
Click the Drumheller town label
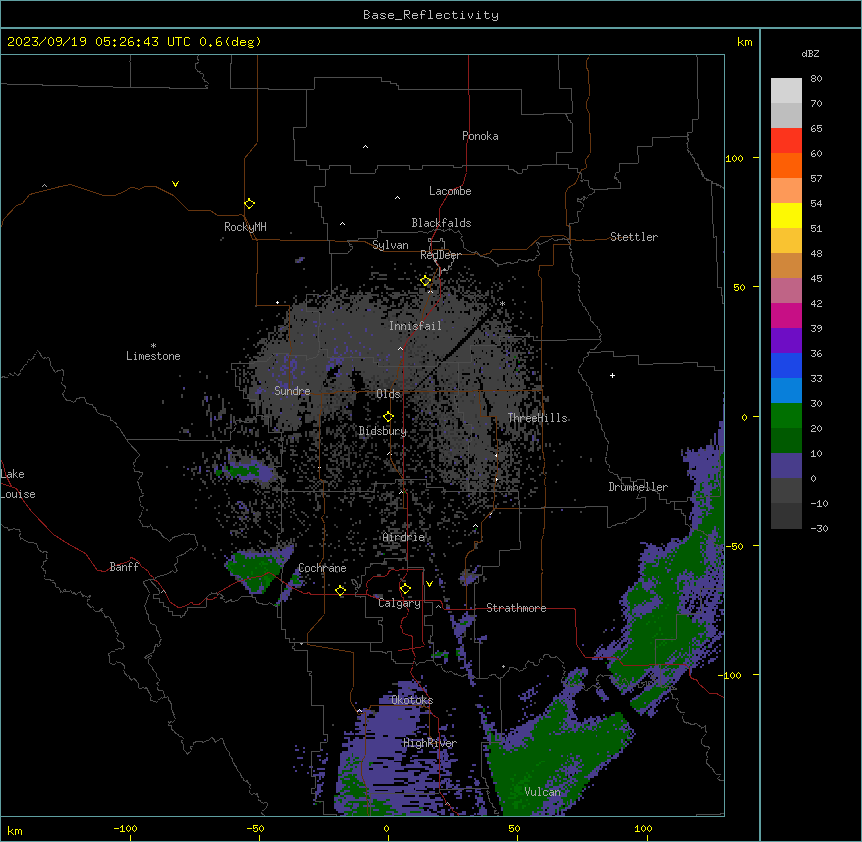(x=638, y=487)
